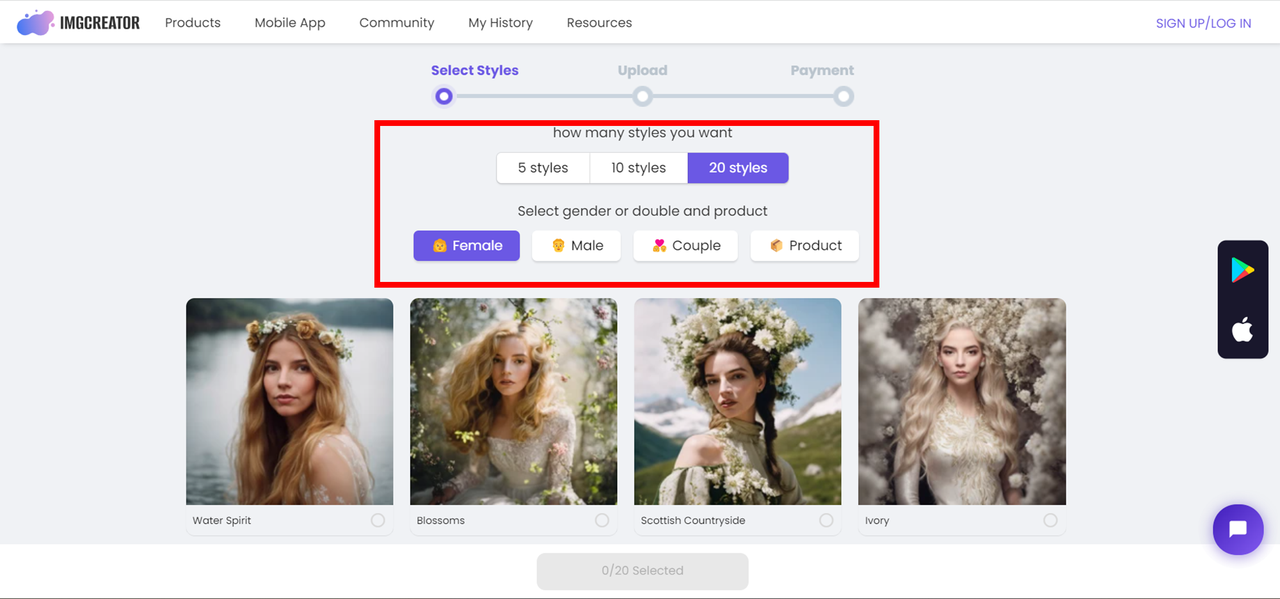Click the IMGCREATOR logo
Screen dimensions: 1280x599
point(78,22)
